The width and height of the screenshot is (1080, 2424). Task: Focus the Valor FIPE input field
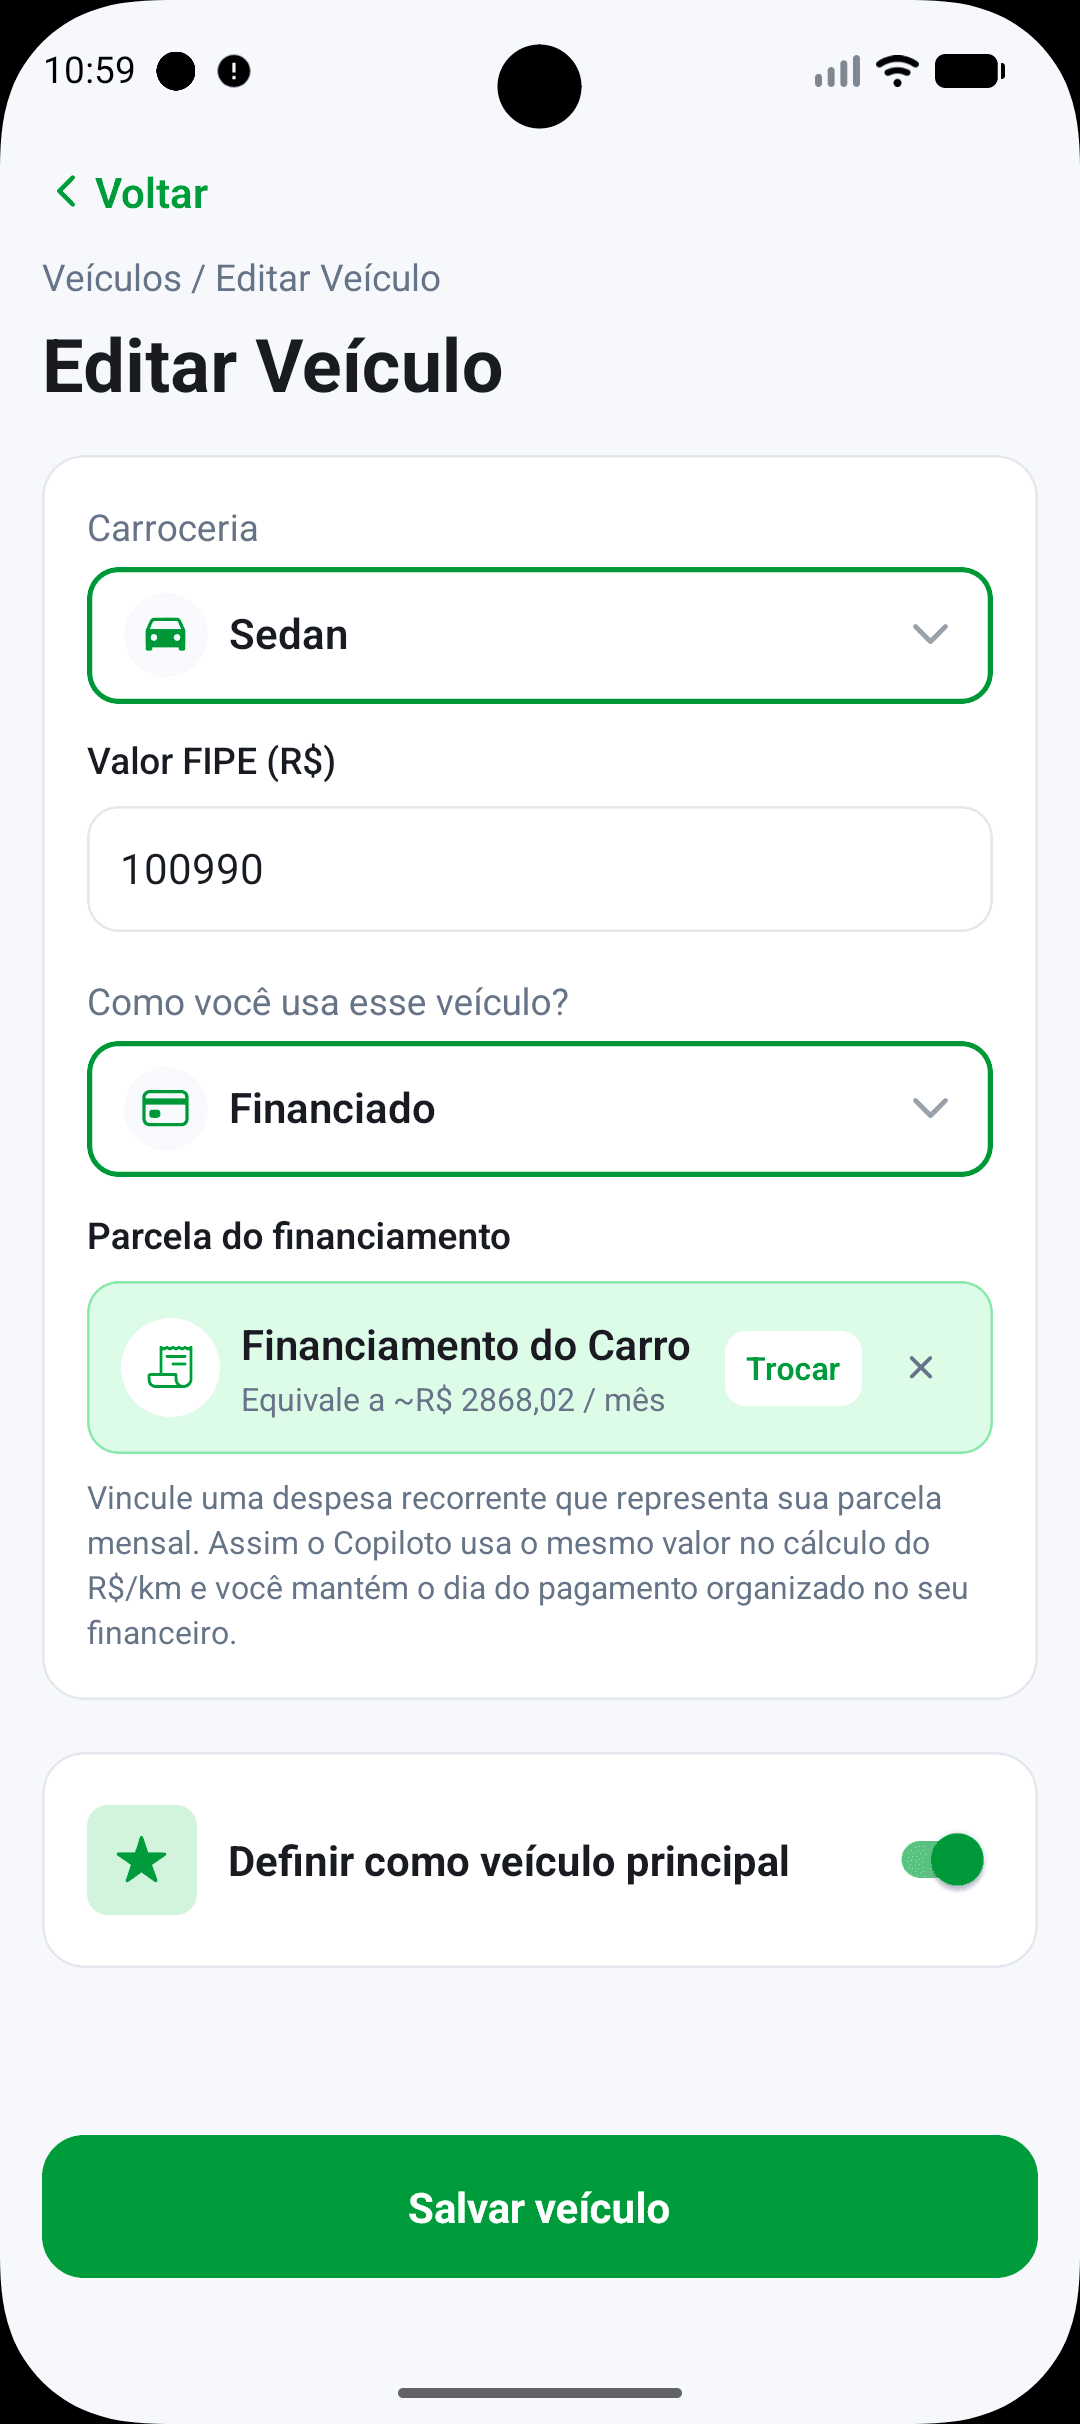[x=540, y=869]
